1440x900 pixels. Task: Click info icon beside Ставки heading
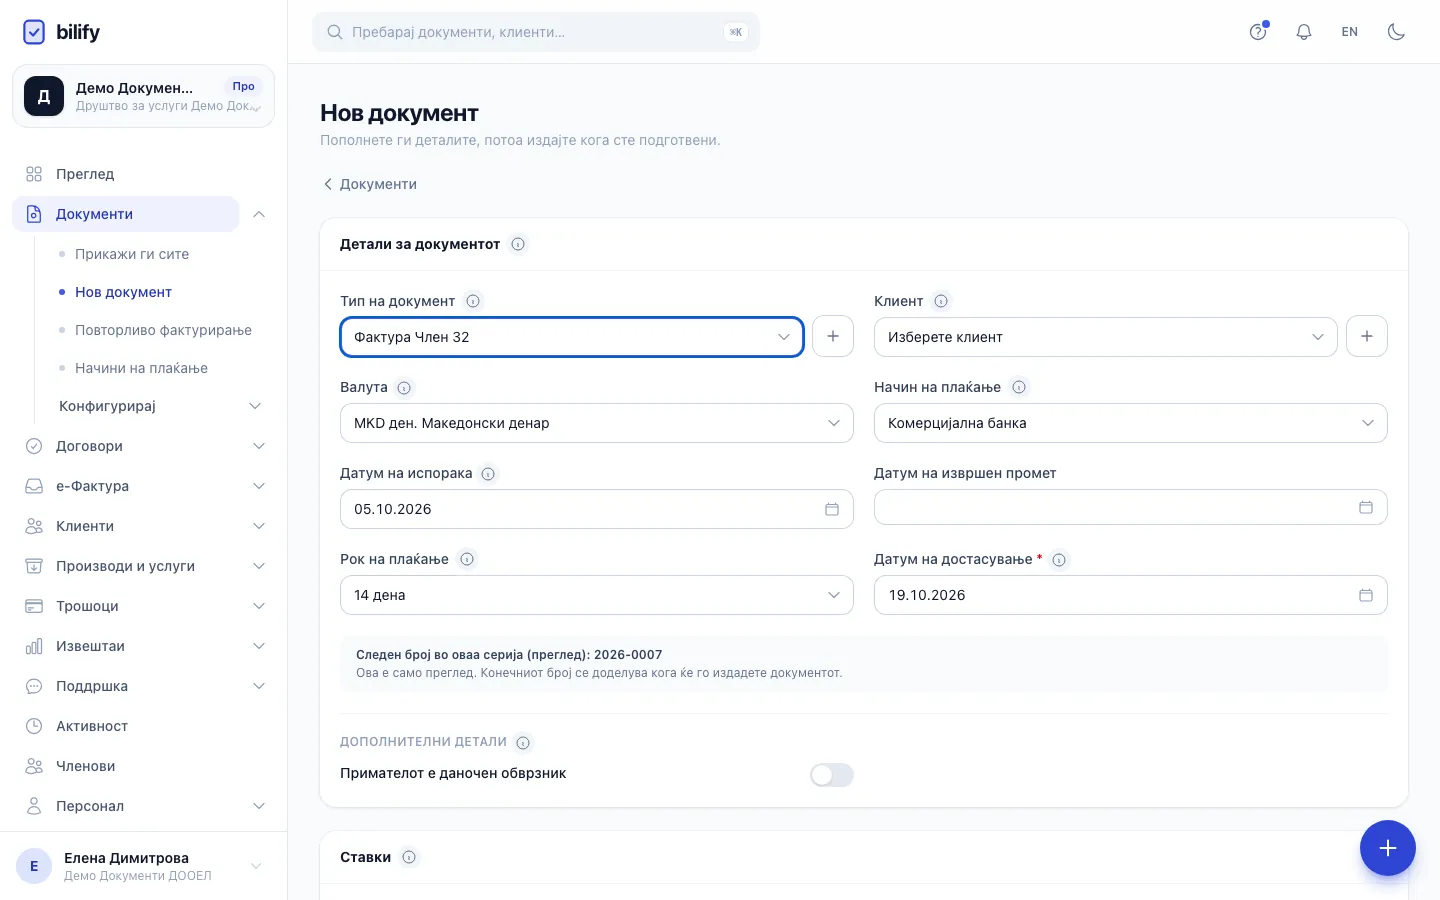[x=409, y=857]
